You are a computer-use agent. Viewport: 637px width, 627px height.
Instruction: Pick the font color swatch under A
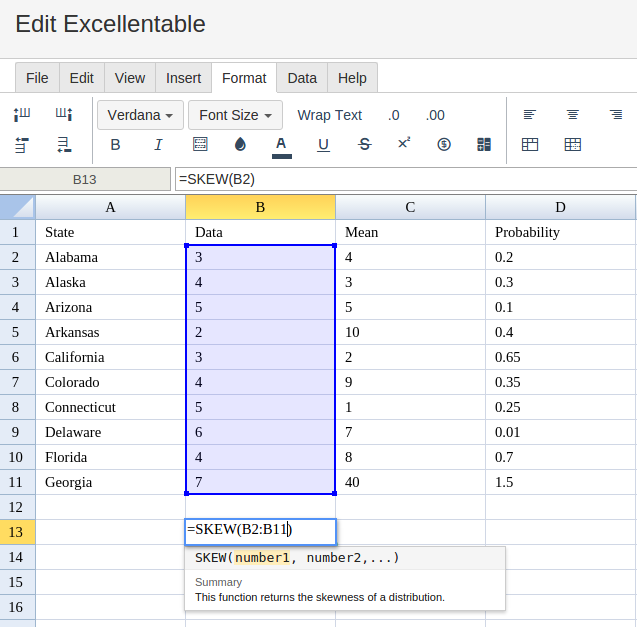click(x=281, y=146)
